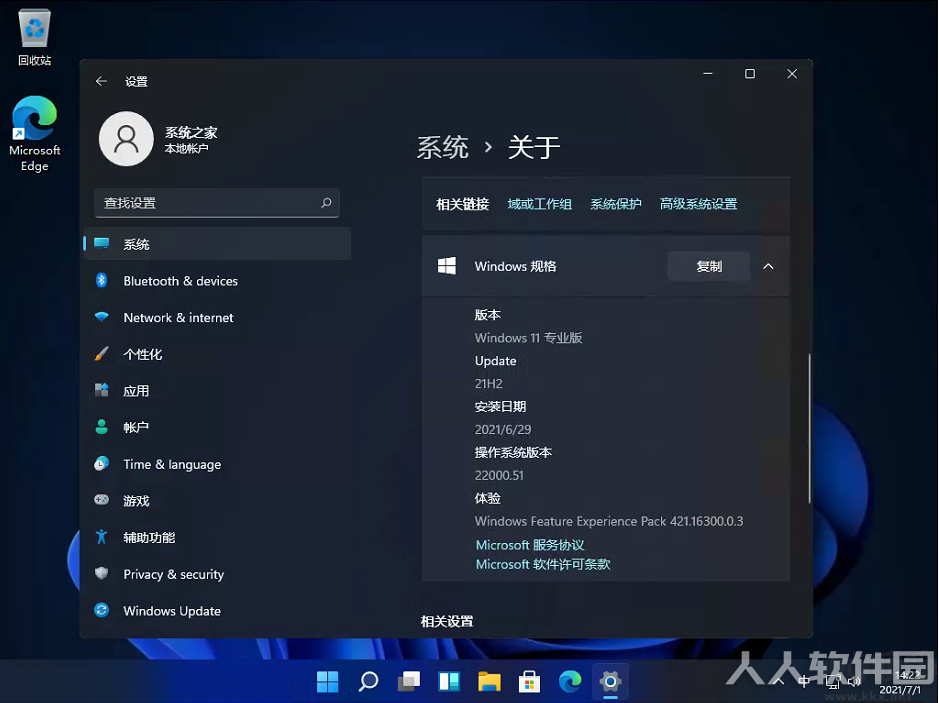Open 应用 apps settings

[217, 390]
